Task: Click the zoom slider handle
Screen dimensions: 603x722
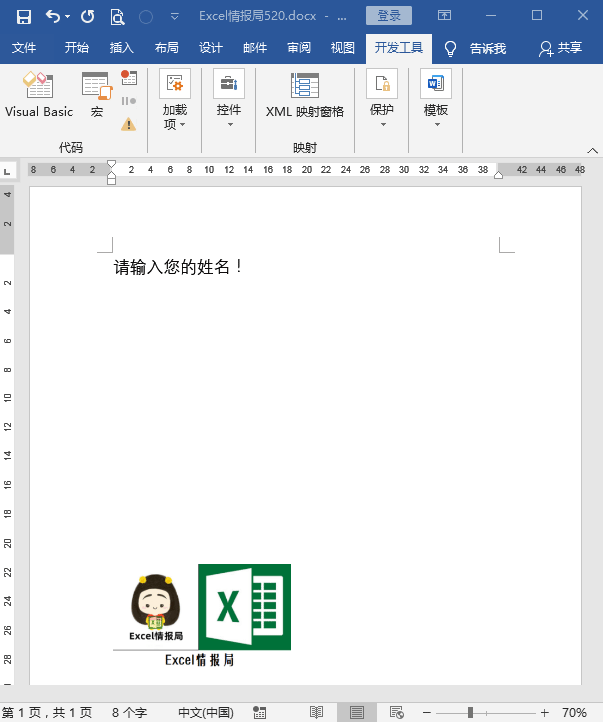Action: point(470,713)
